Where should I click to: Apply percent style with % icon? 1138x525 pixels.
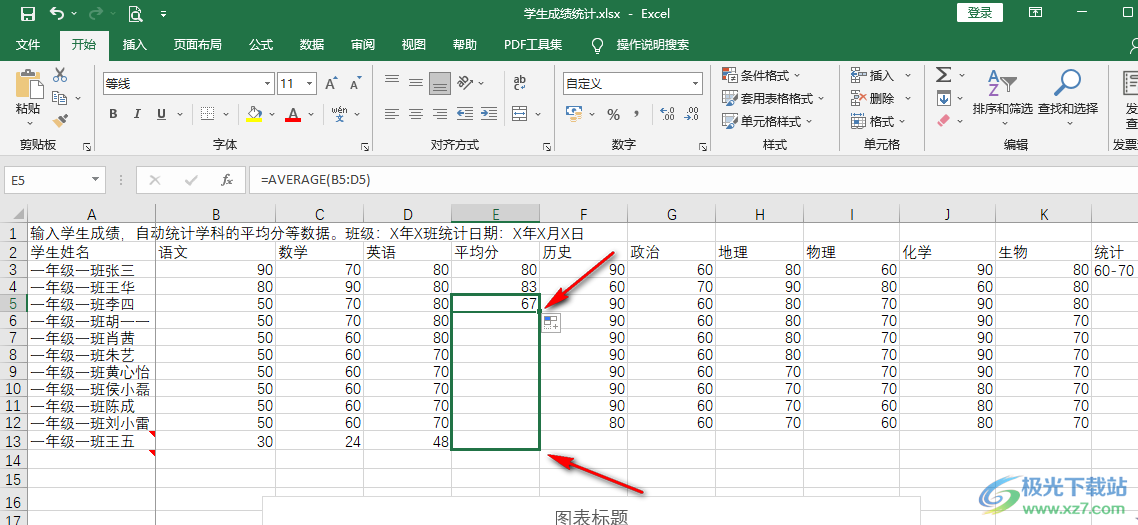[613, 114]
